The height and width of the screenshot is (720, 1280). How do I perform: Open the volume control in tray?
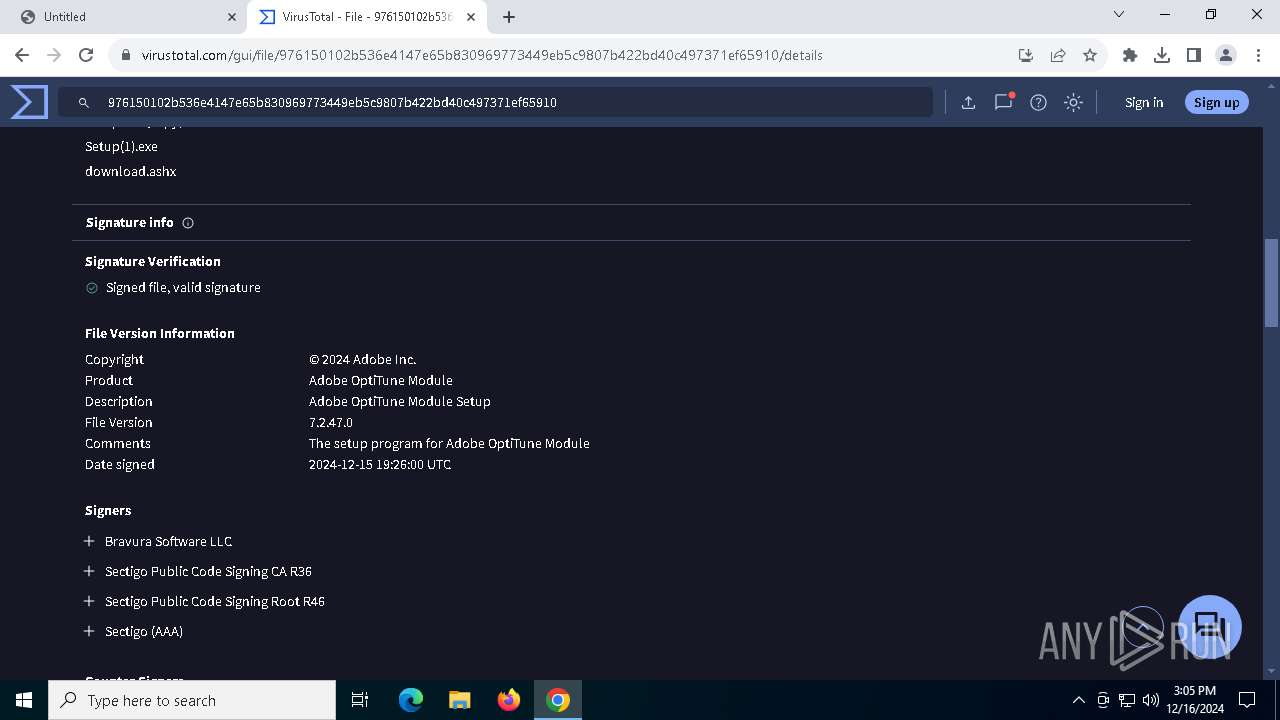pos(1151,700)
